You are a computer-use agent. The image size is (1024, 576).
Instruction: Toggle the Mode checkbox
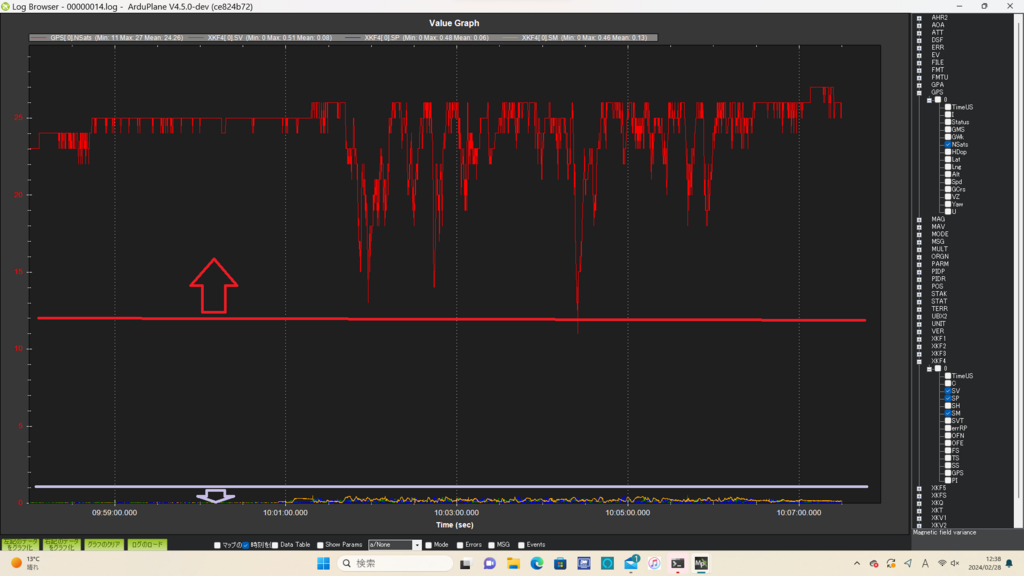(x=428, y=545)
